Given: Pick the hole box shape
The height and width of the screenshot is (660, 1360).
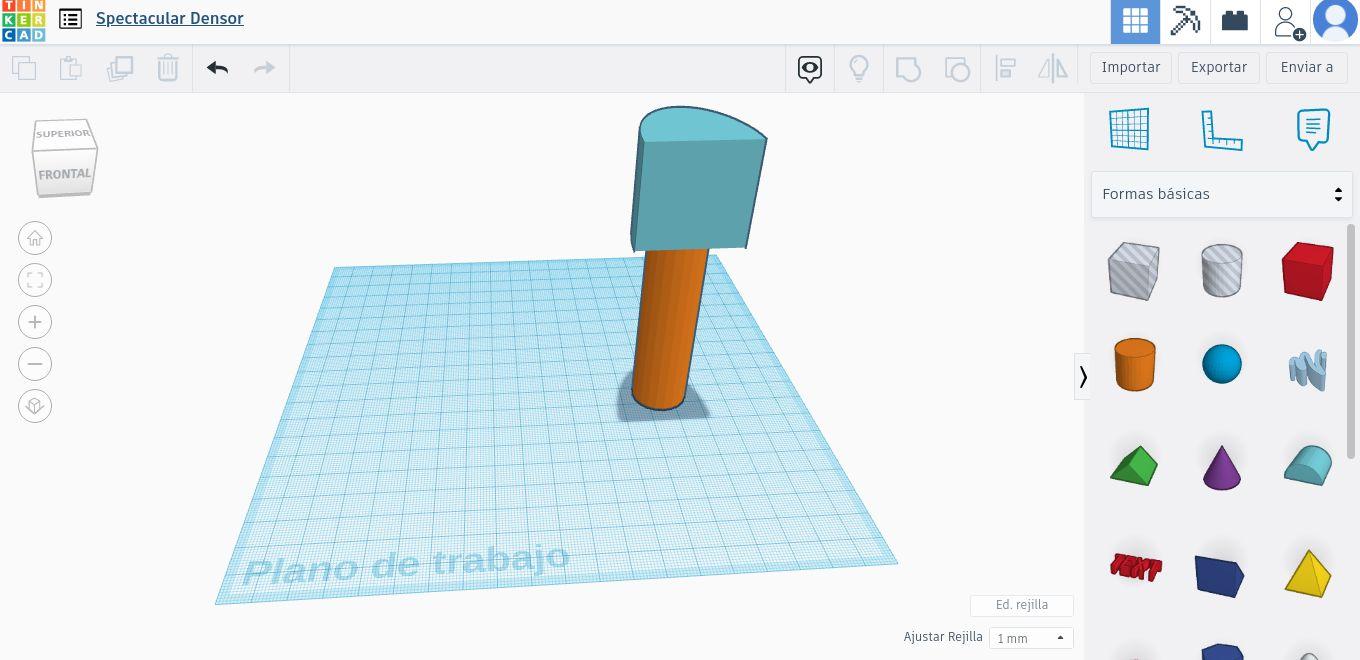Looking at the screenshot, I should [1134, 270].
